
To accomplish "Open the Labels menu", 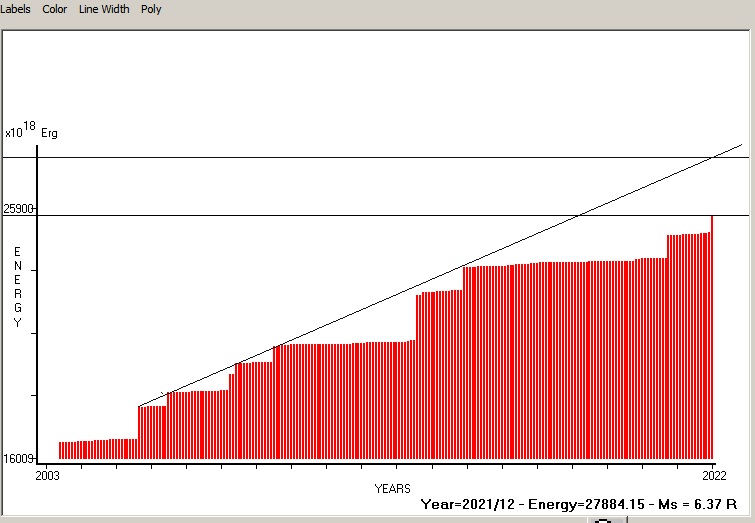I will click(15, 9).
